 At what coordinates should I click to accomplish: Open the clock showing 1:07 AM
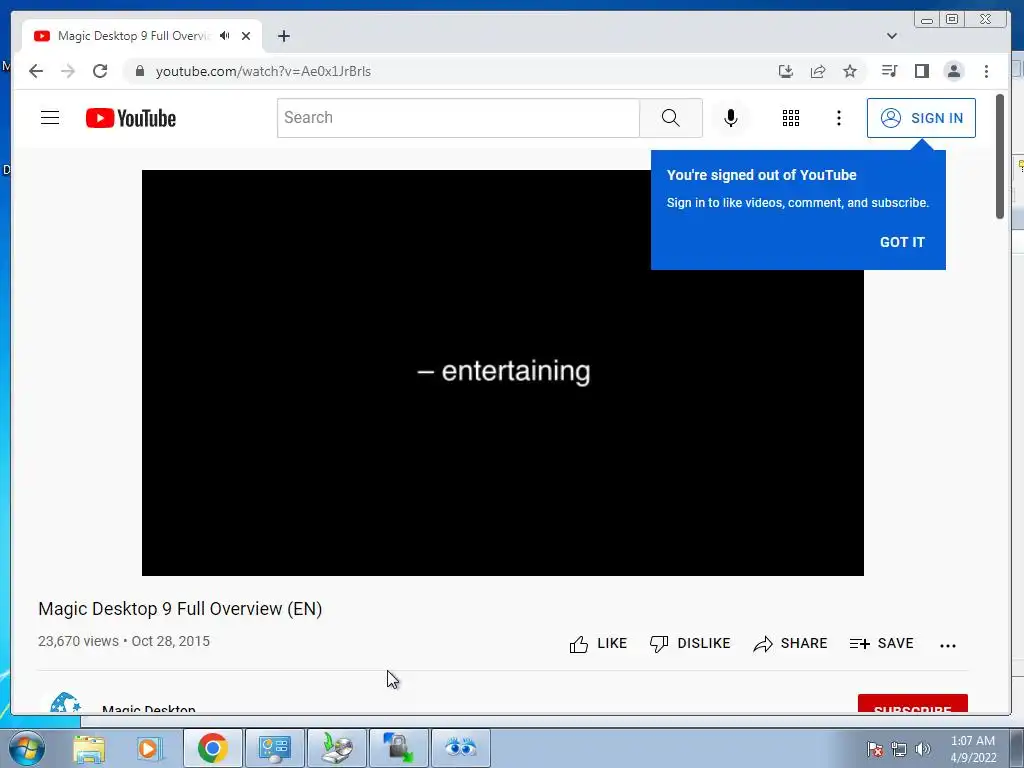click(973, 749)
